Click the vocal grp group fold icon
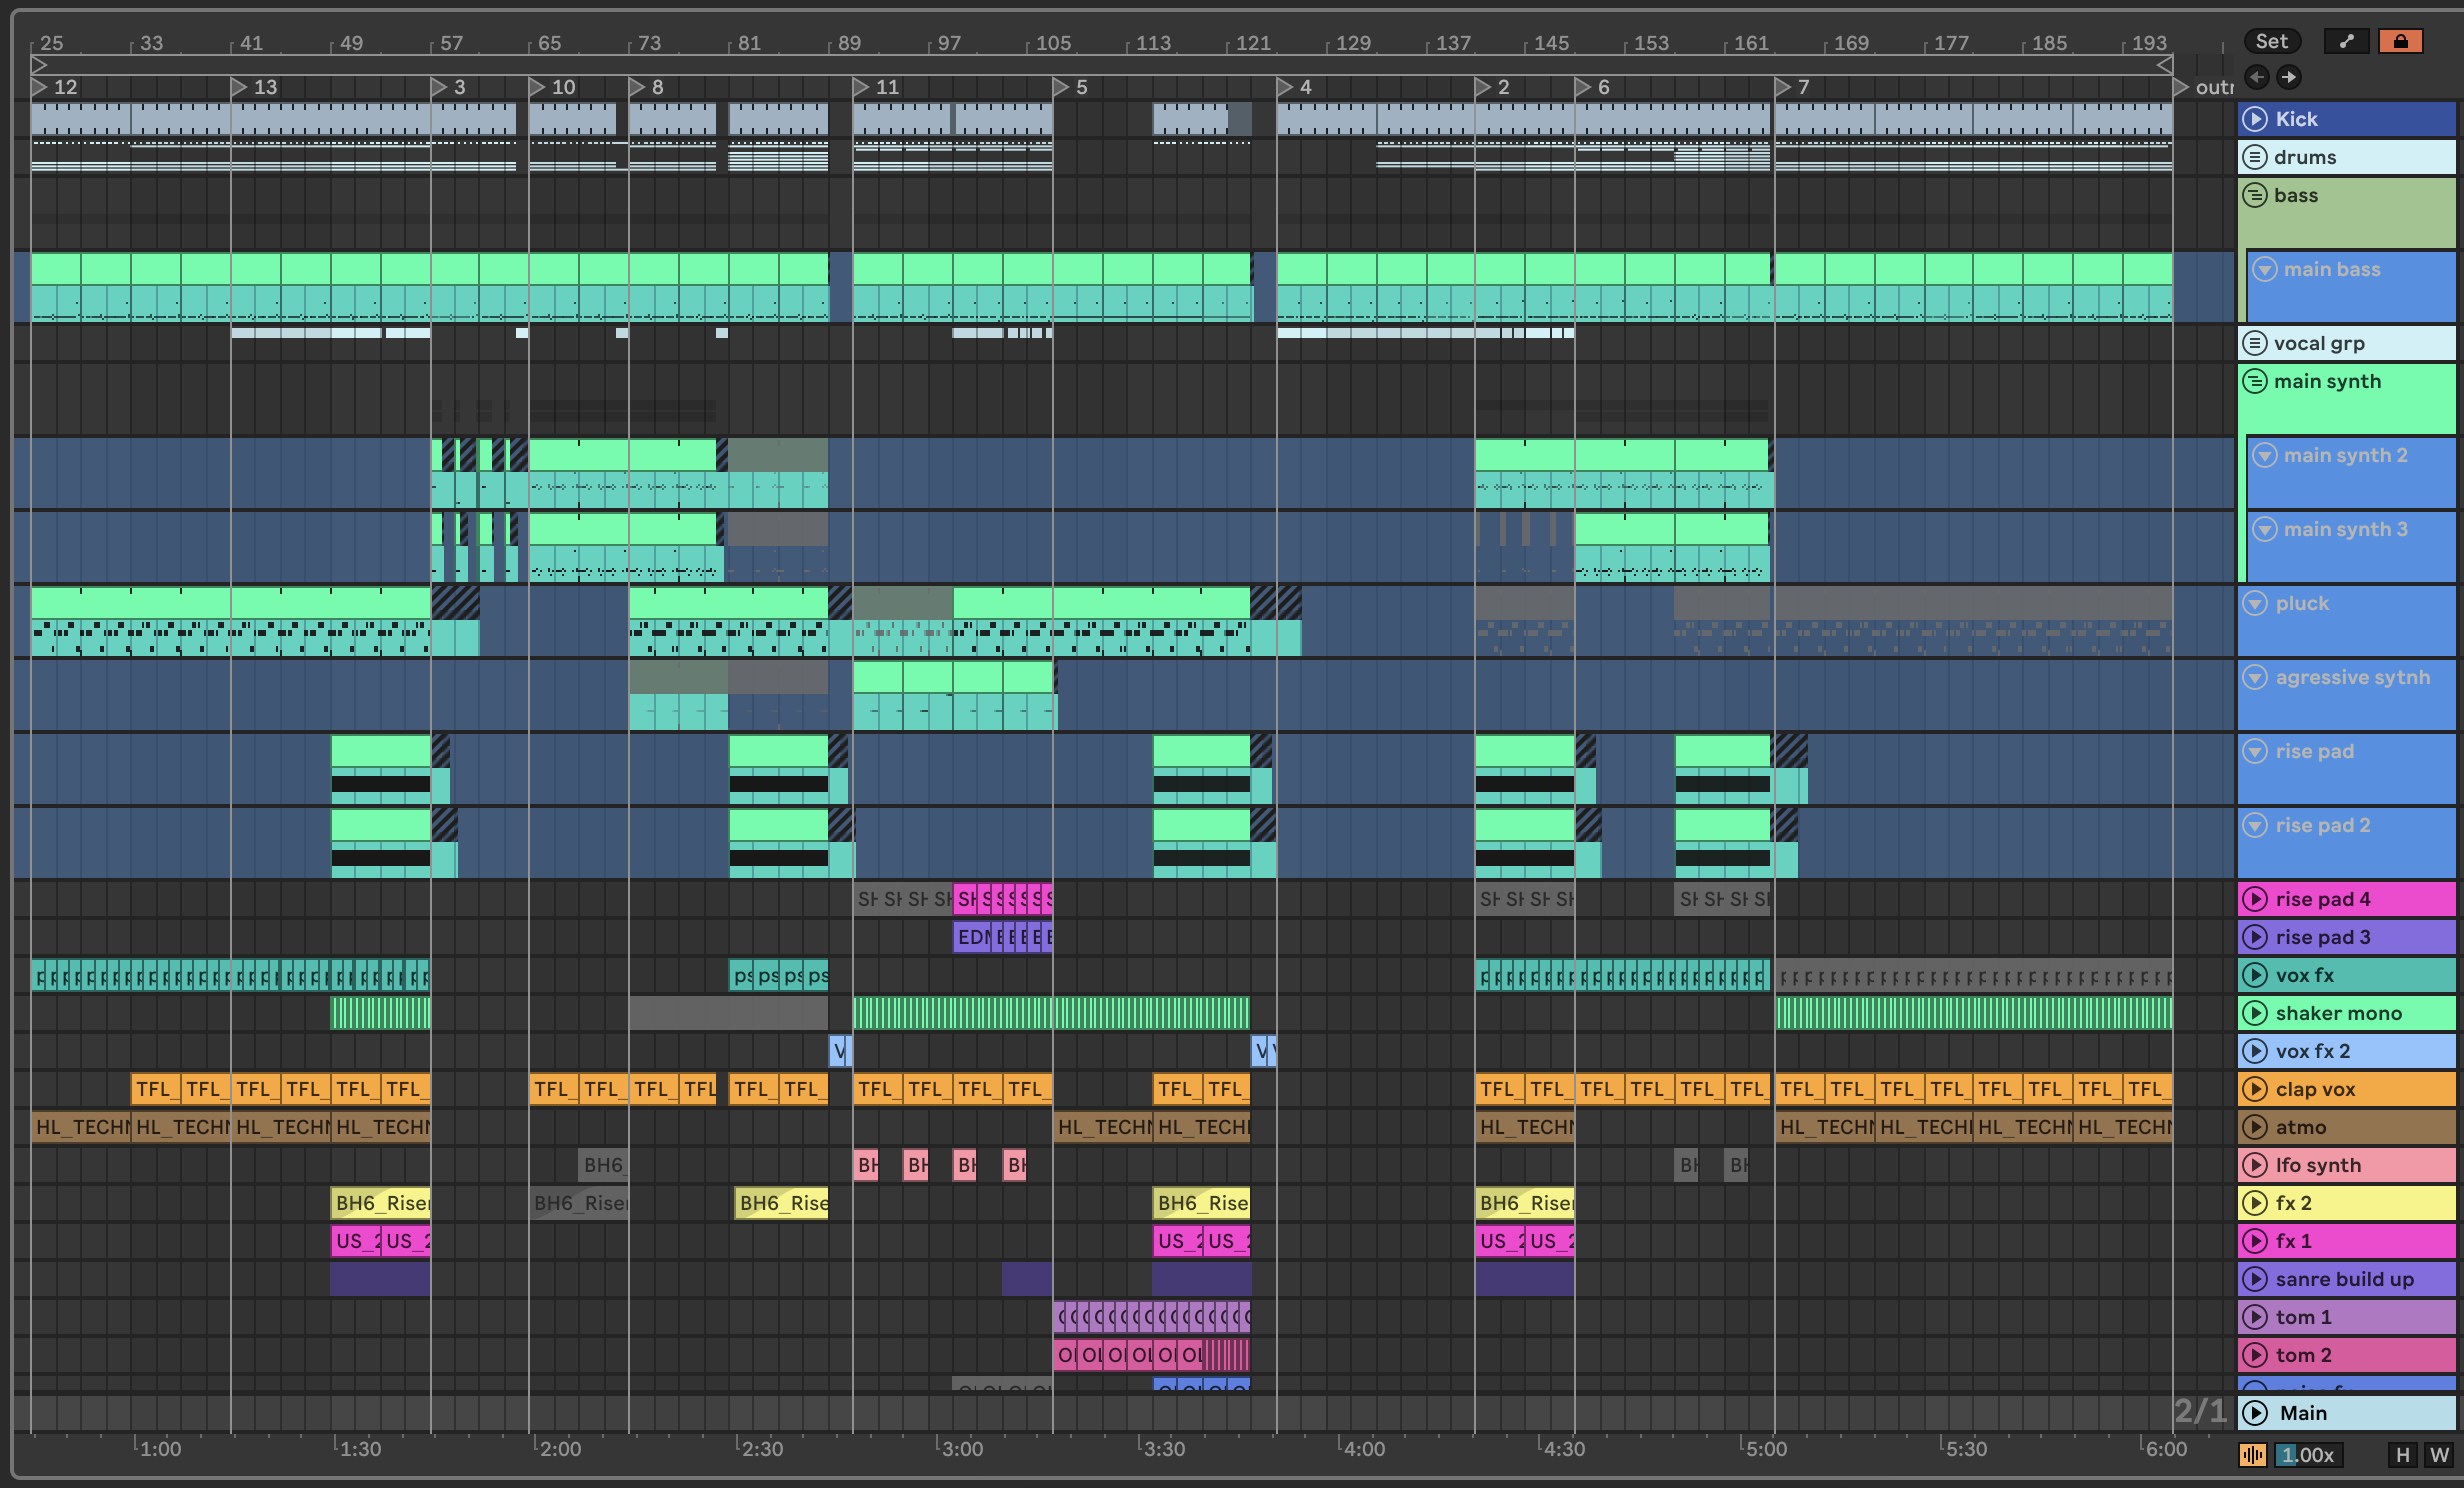Viewport: 2464px width, 1488px height. click(x=2255, y=343)
